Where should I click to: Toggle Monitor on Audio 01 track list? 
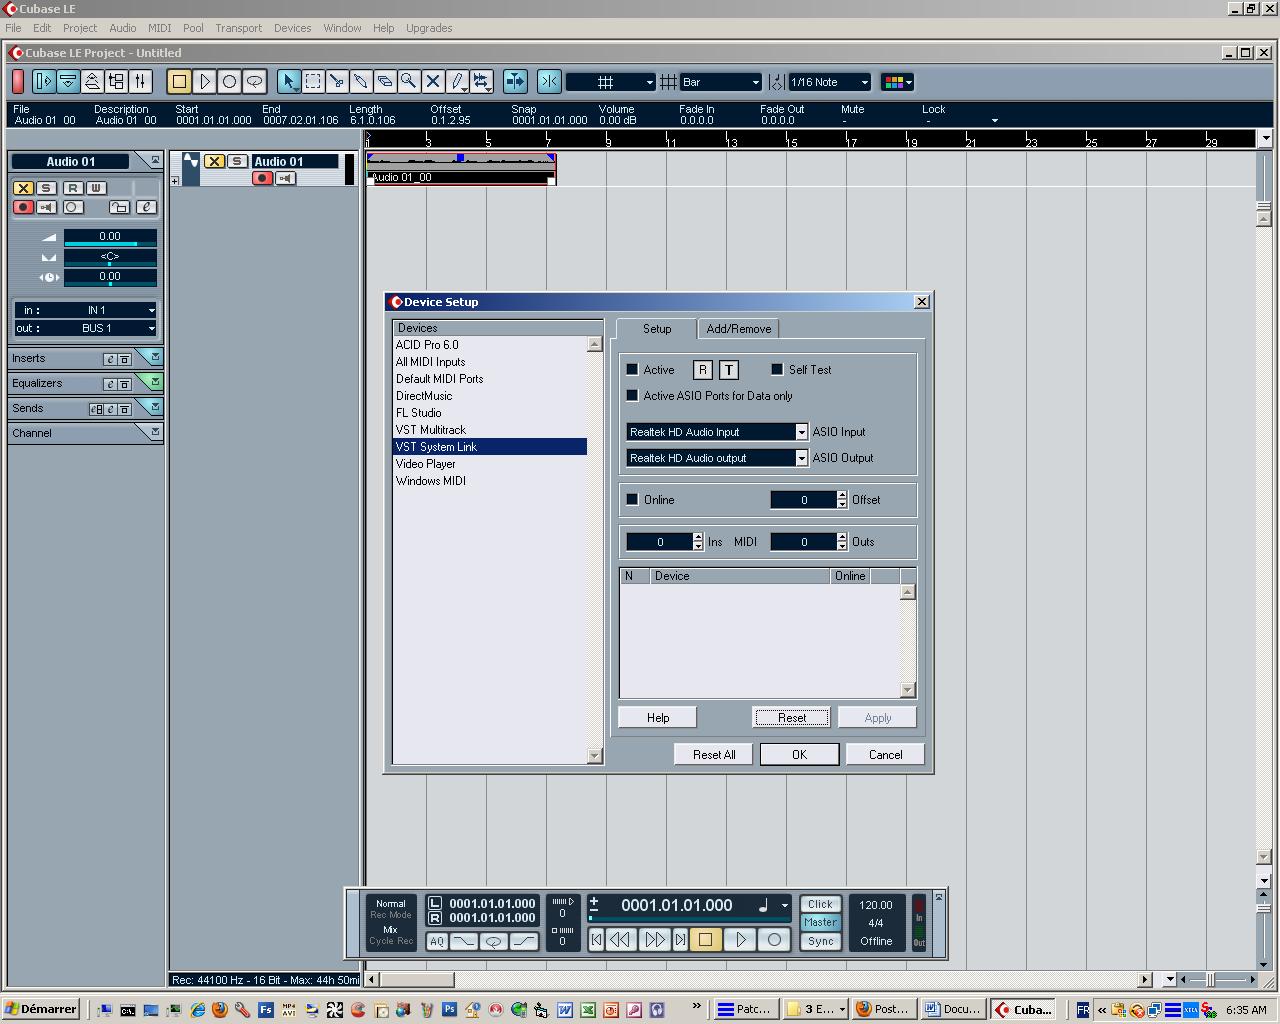click(x=286, y=178)
